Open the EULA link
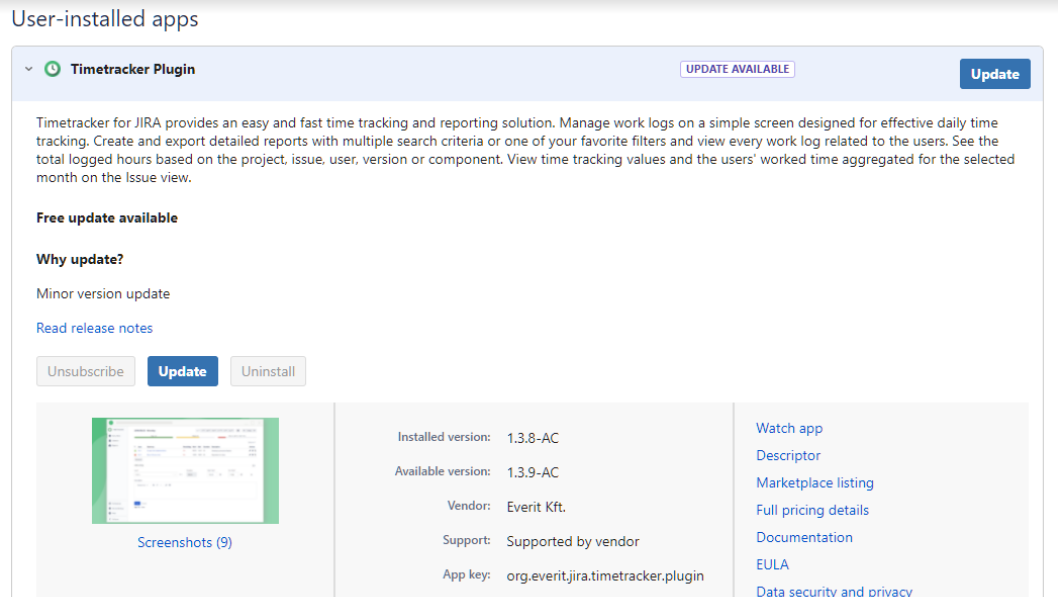1058x597 pixels. (773, 565)
